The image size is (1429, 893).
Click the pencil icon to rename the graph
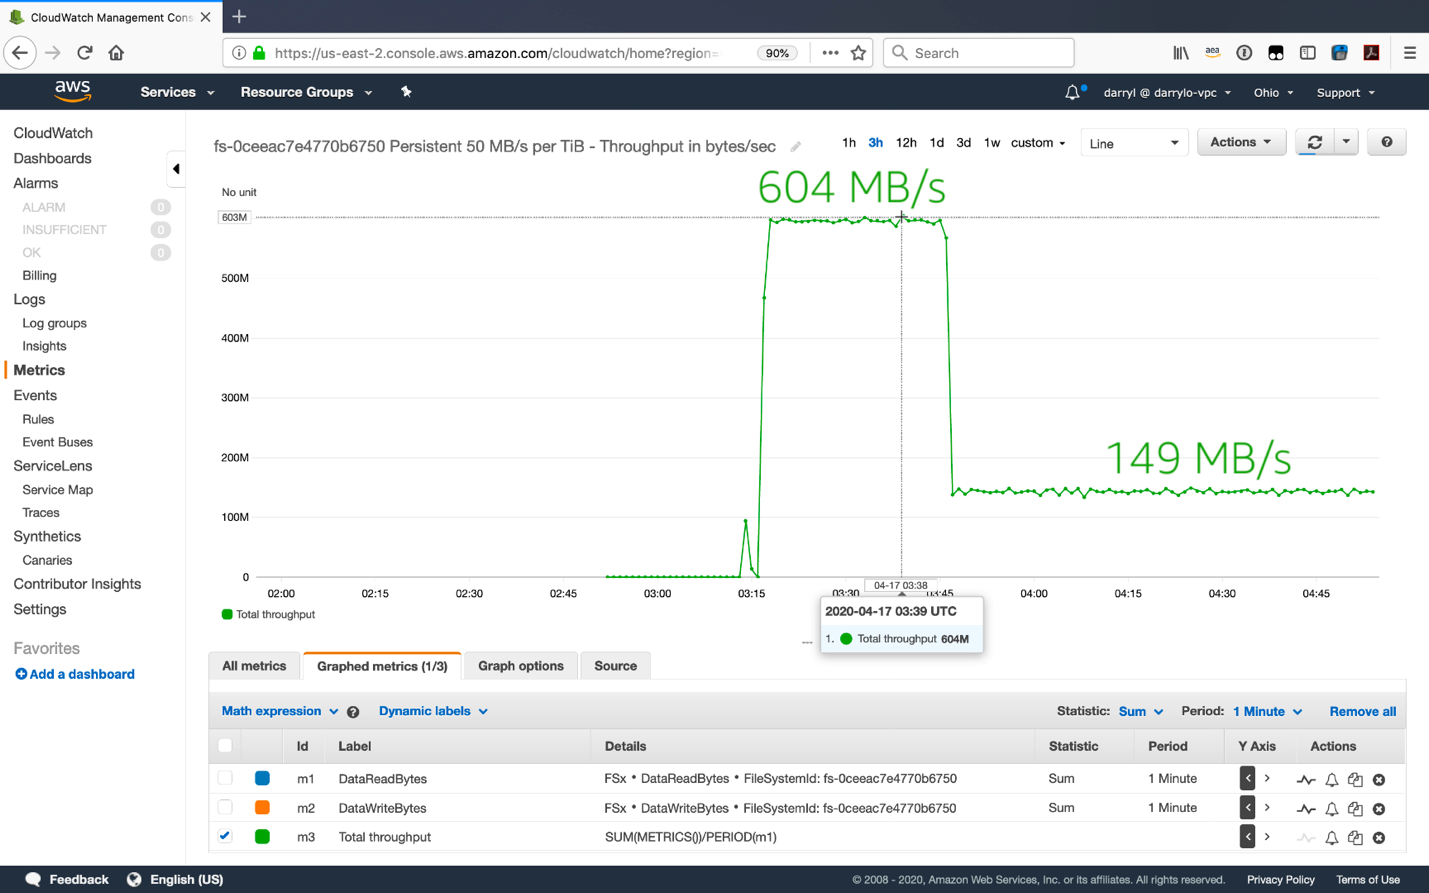pos(795,146)
